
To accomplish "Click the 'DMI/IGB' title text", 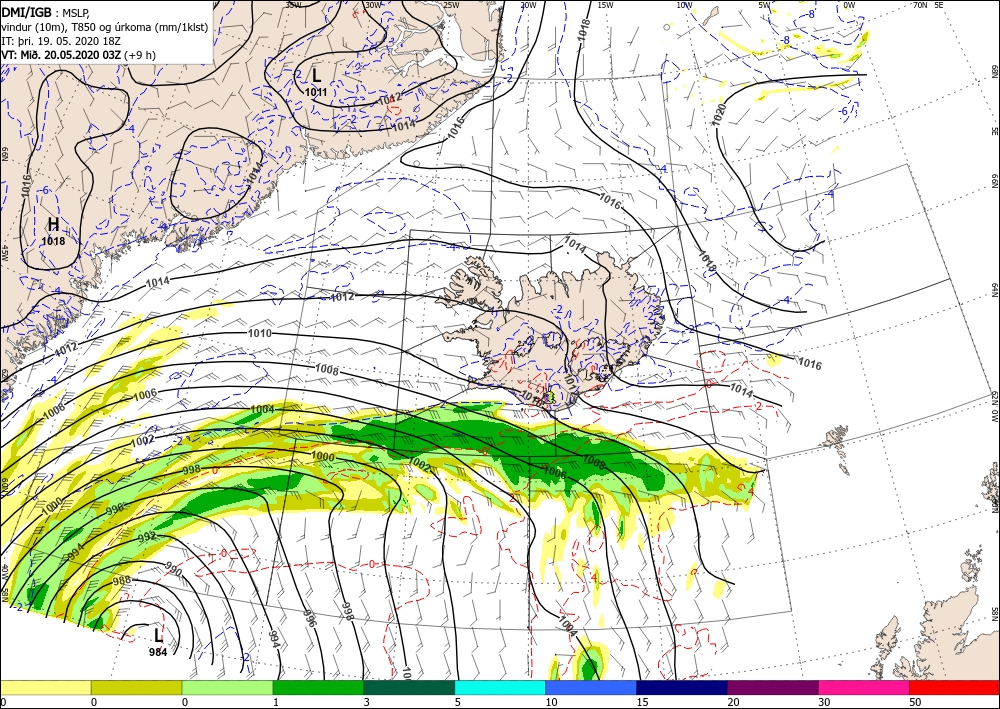I will (26, 12).
